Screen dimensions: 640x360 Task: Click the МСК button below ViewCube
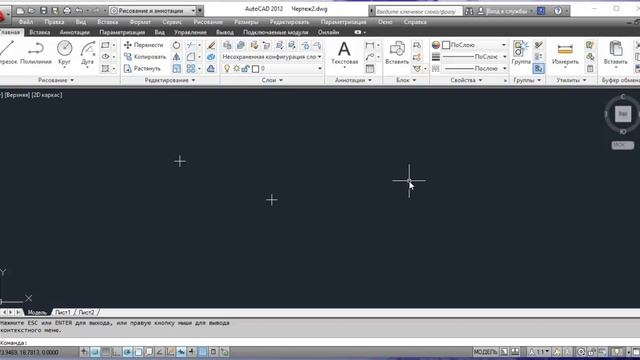[x=622, y=145]
